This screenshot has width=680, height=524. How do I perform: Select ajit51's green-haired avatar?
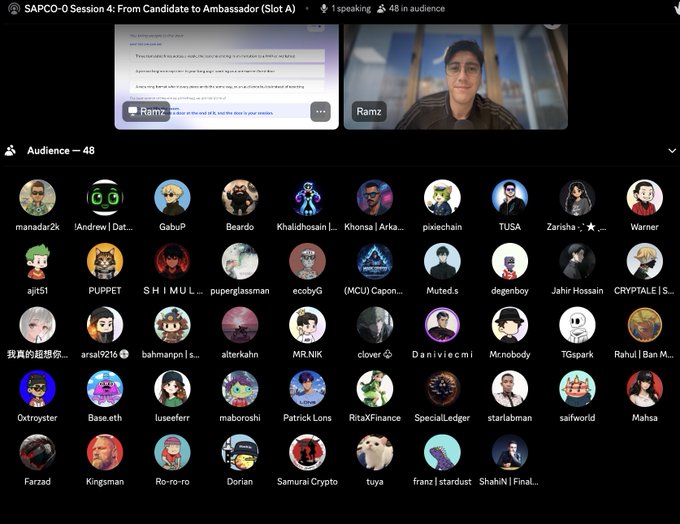tap(37, 261)
